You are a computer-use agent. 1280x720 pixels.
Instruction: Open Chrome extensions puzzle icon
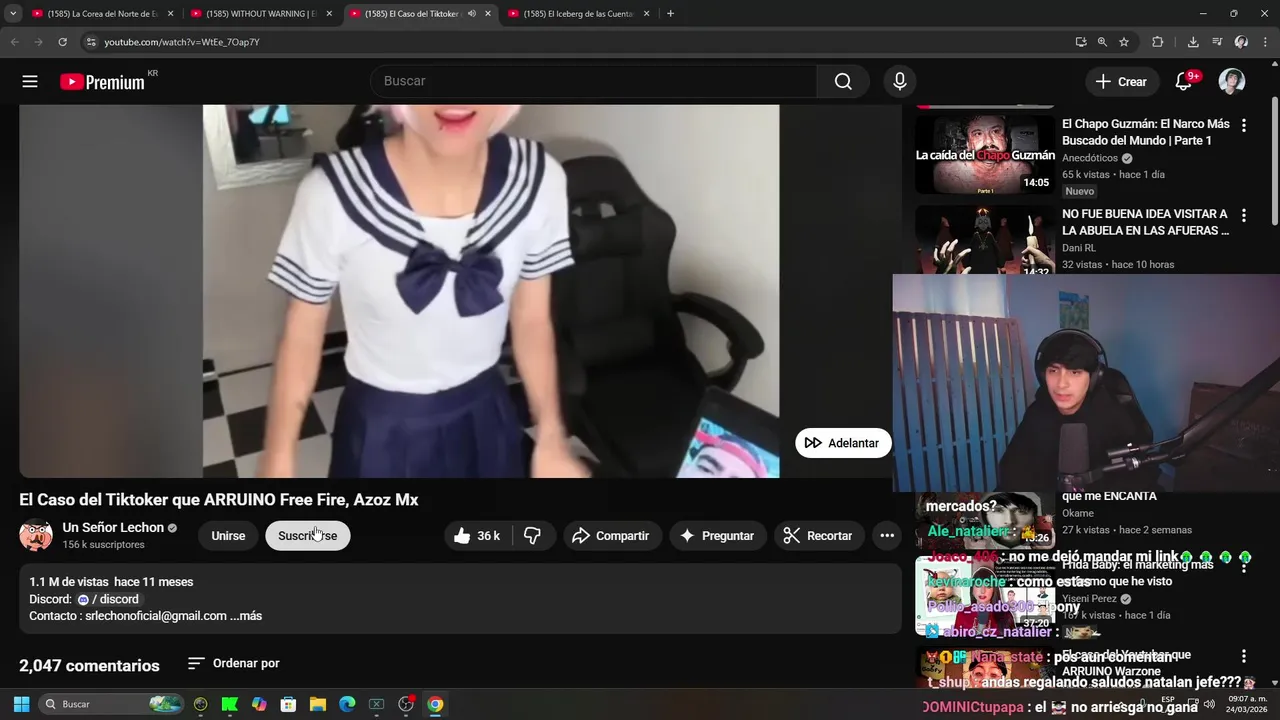(x=1158, y=42)
